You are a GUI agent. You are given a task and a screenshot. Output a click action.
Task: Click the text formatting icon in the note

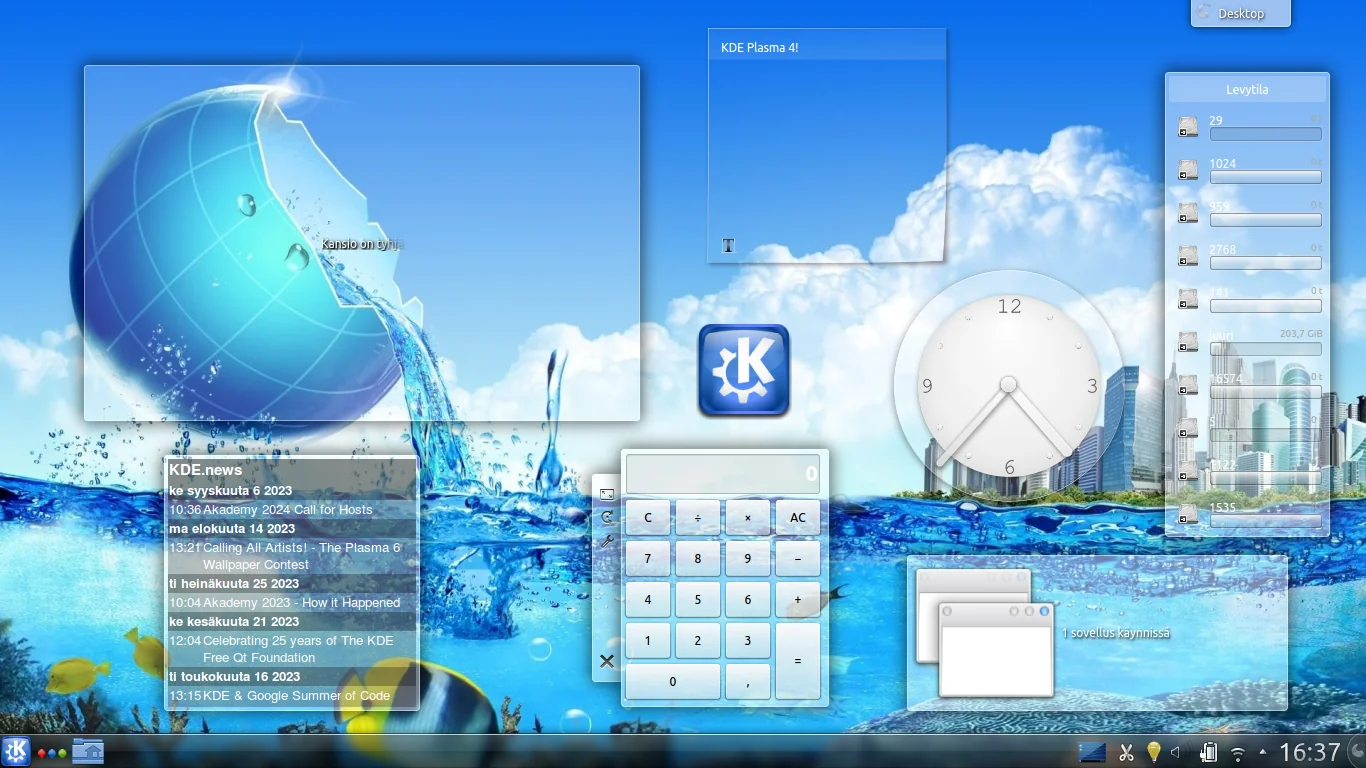pyautogui.click(x=728, y=246)
